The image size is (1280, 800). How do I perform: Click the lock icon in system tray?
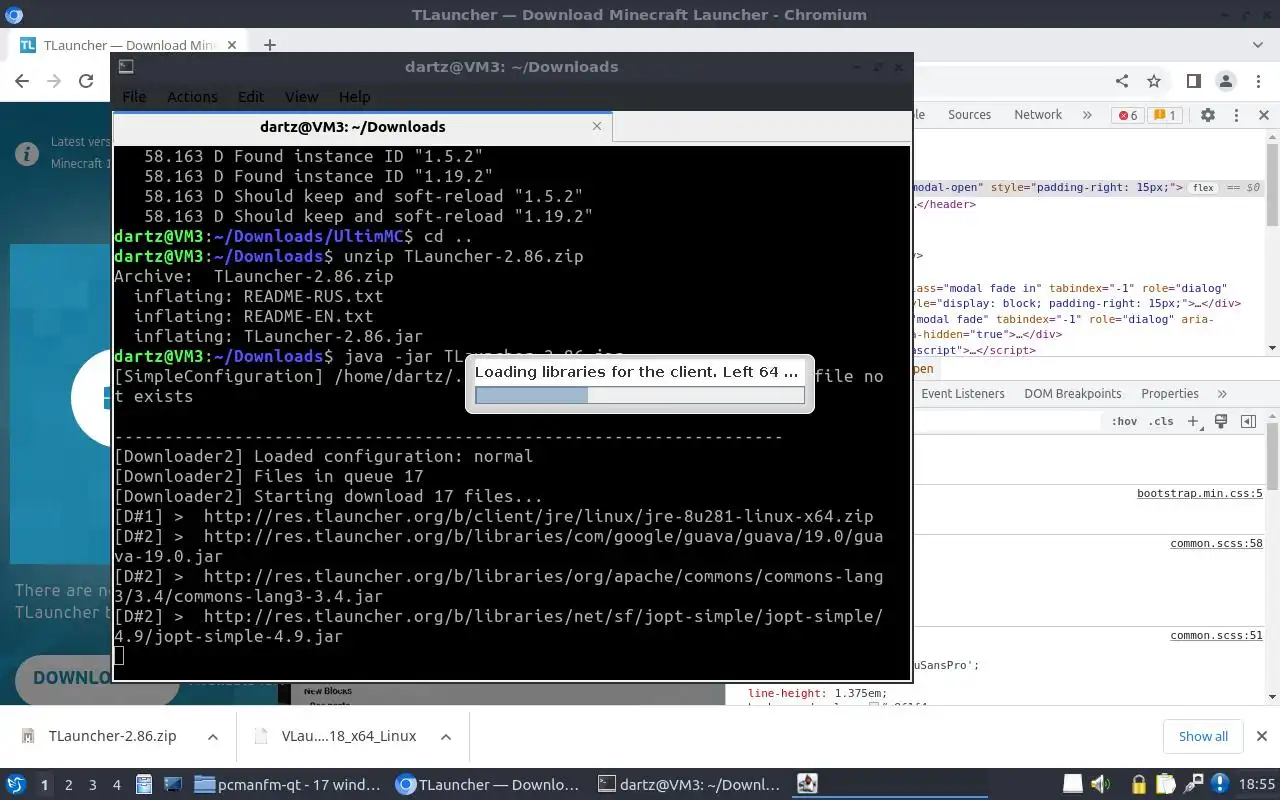(x=1139, y=785)
